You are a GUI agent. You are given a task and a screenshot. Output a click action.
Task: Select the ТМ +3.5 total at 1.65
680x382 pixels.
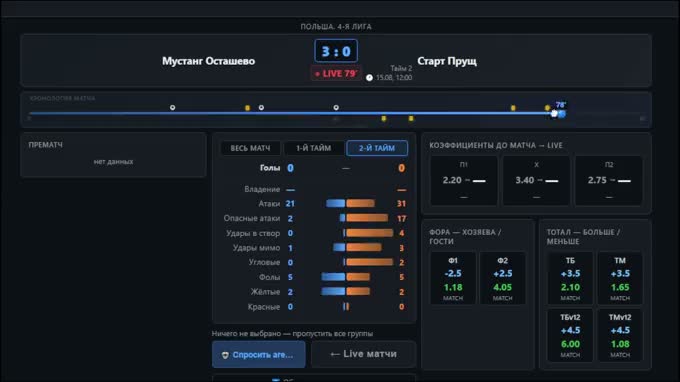click(x=620, y=278)
